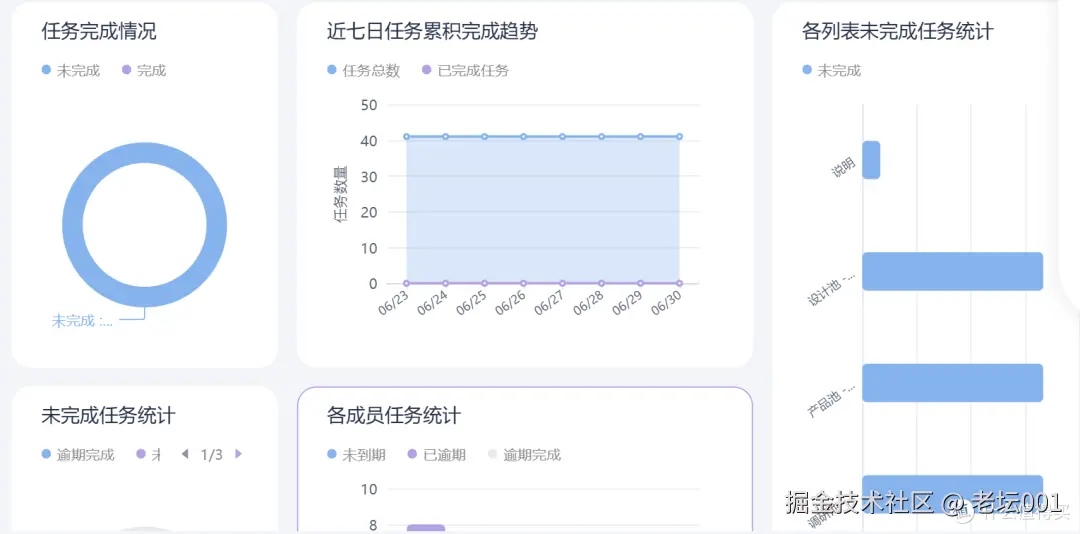Image resolution: width=1080 pixels, height=534 pixels.
Task: Click the 说明 axis label in list chart
Action: pos(843,167)
